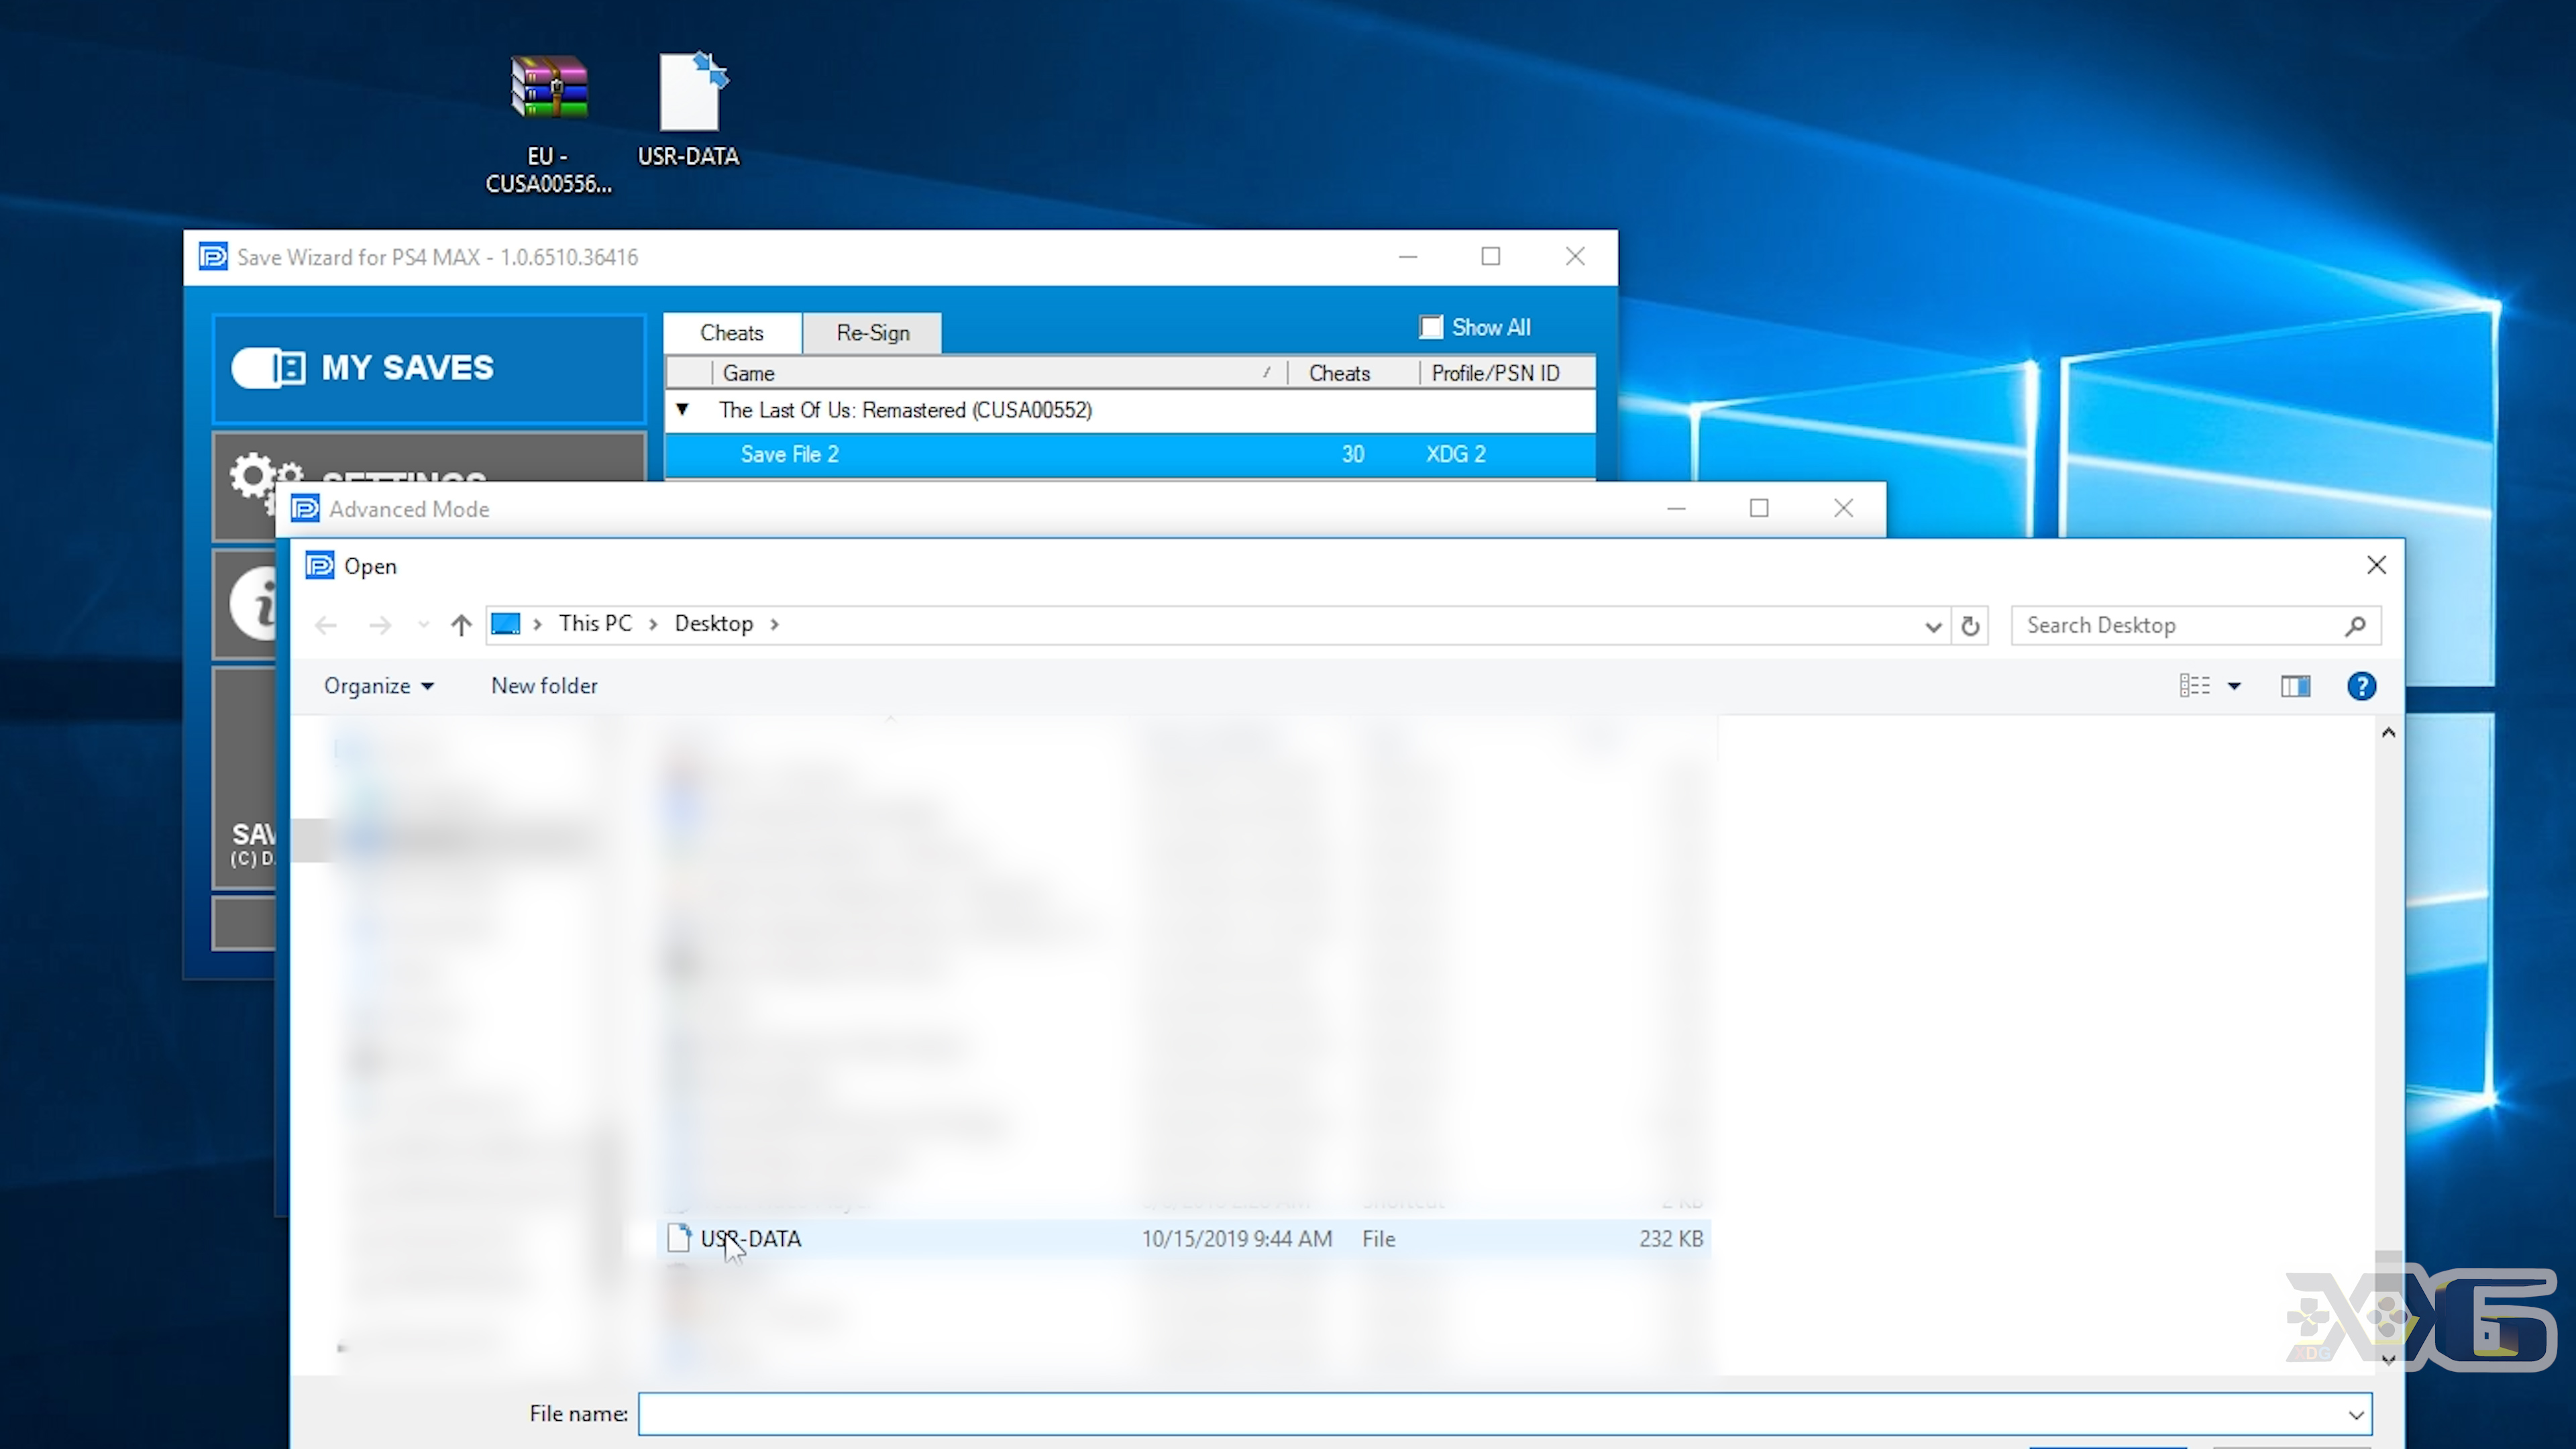The width and height of the screenshot is (2576, 1449).
Task: Open the recent locations dropdown arrow
Action: click(x=424, y=626)
